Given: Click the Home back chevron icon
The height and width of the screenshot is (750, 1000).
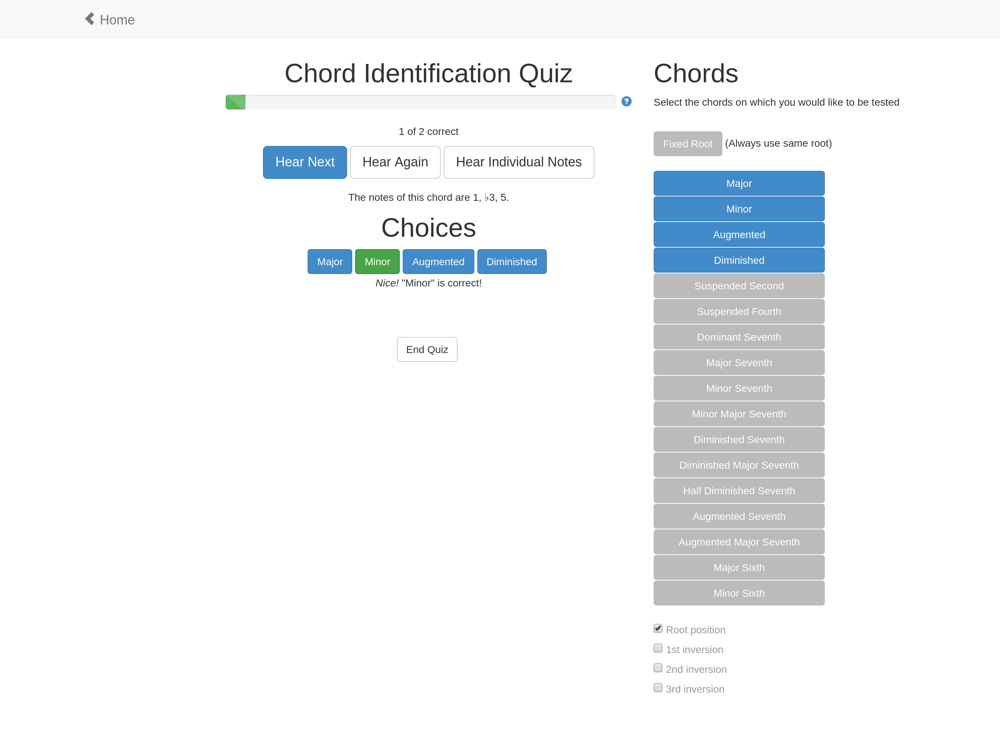Looking at the screenshot, I should 89,19.
